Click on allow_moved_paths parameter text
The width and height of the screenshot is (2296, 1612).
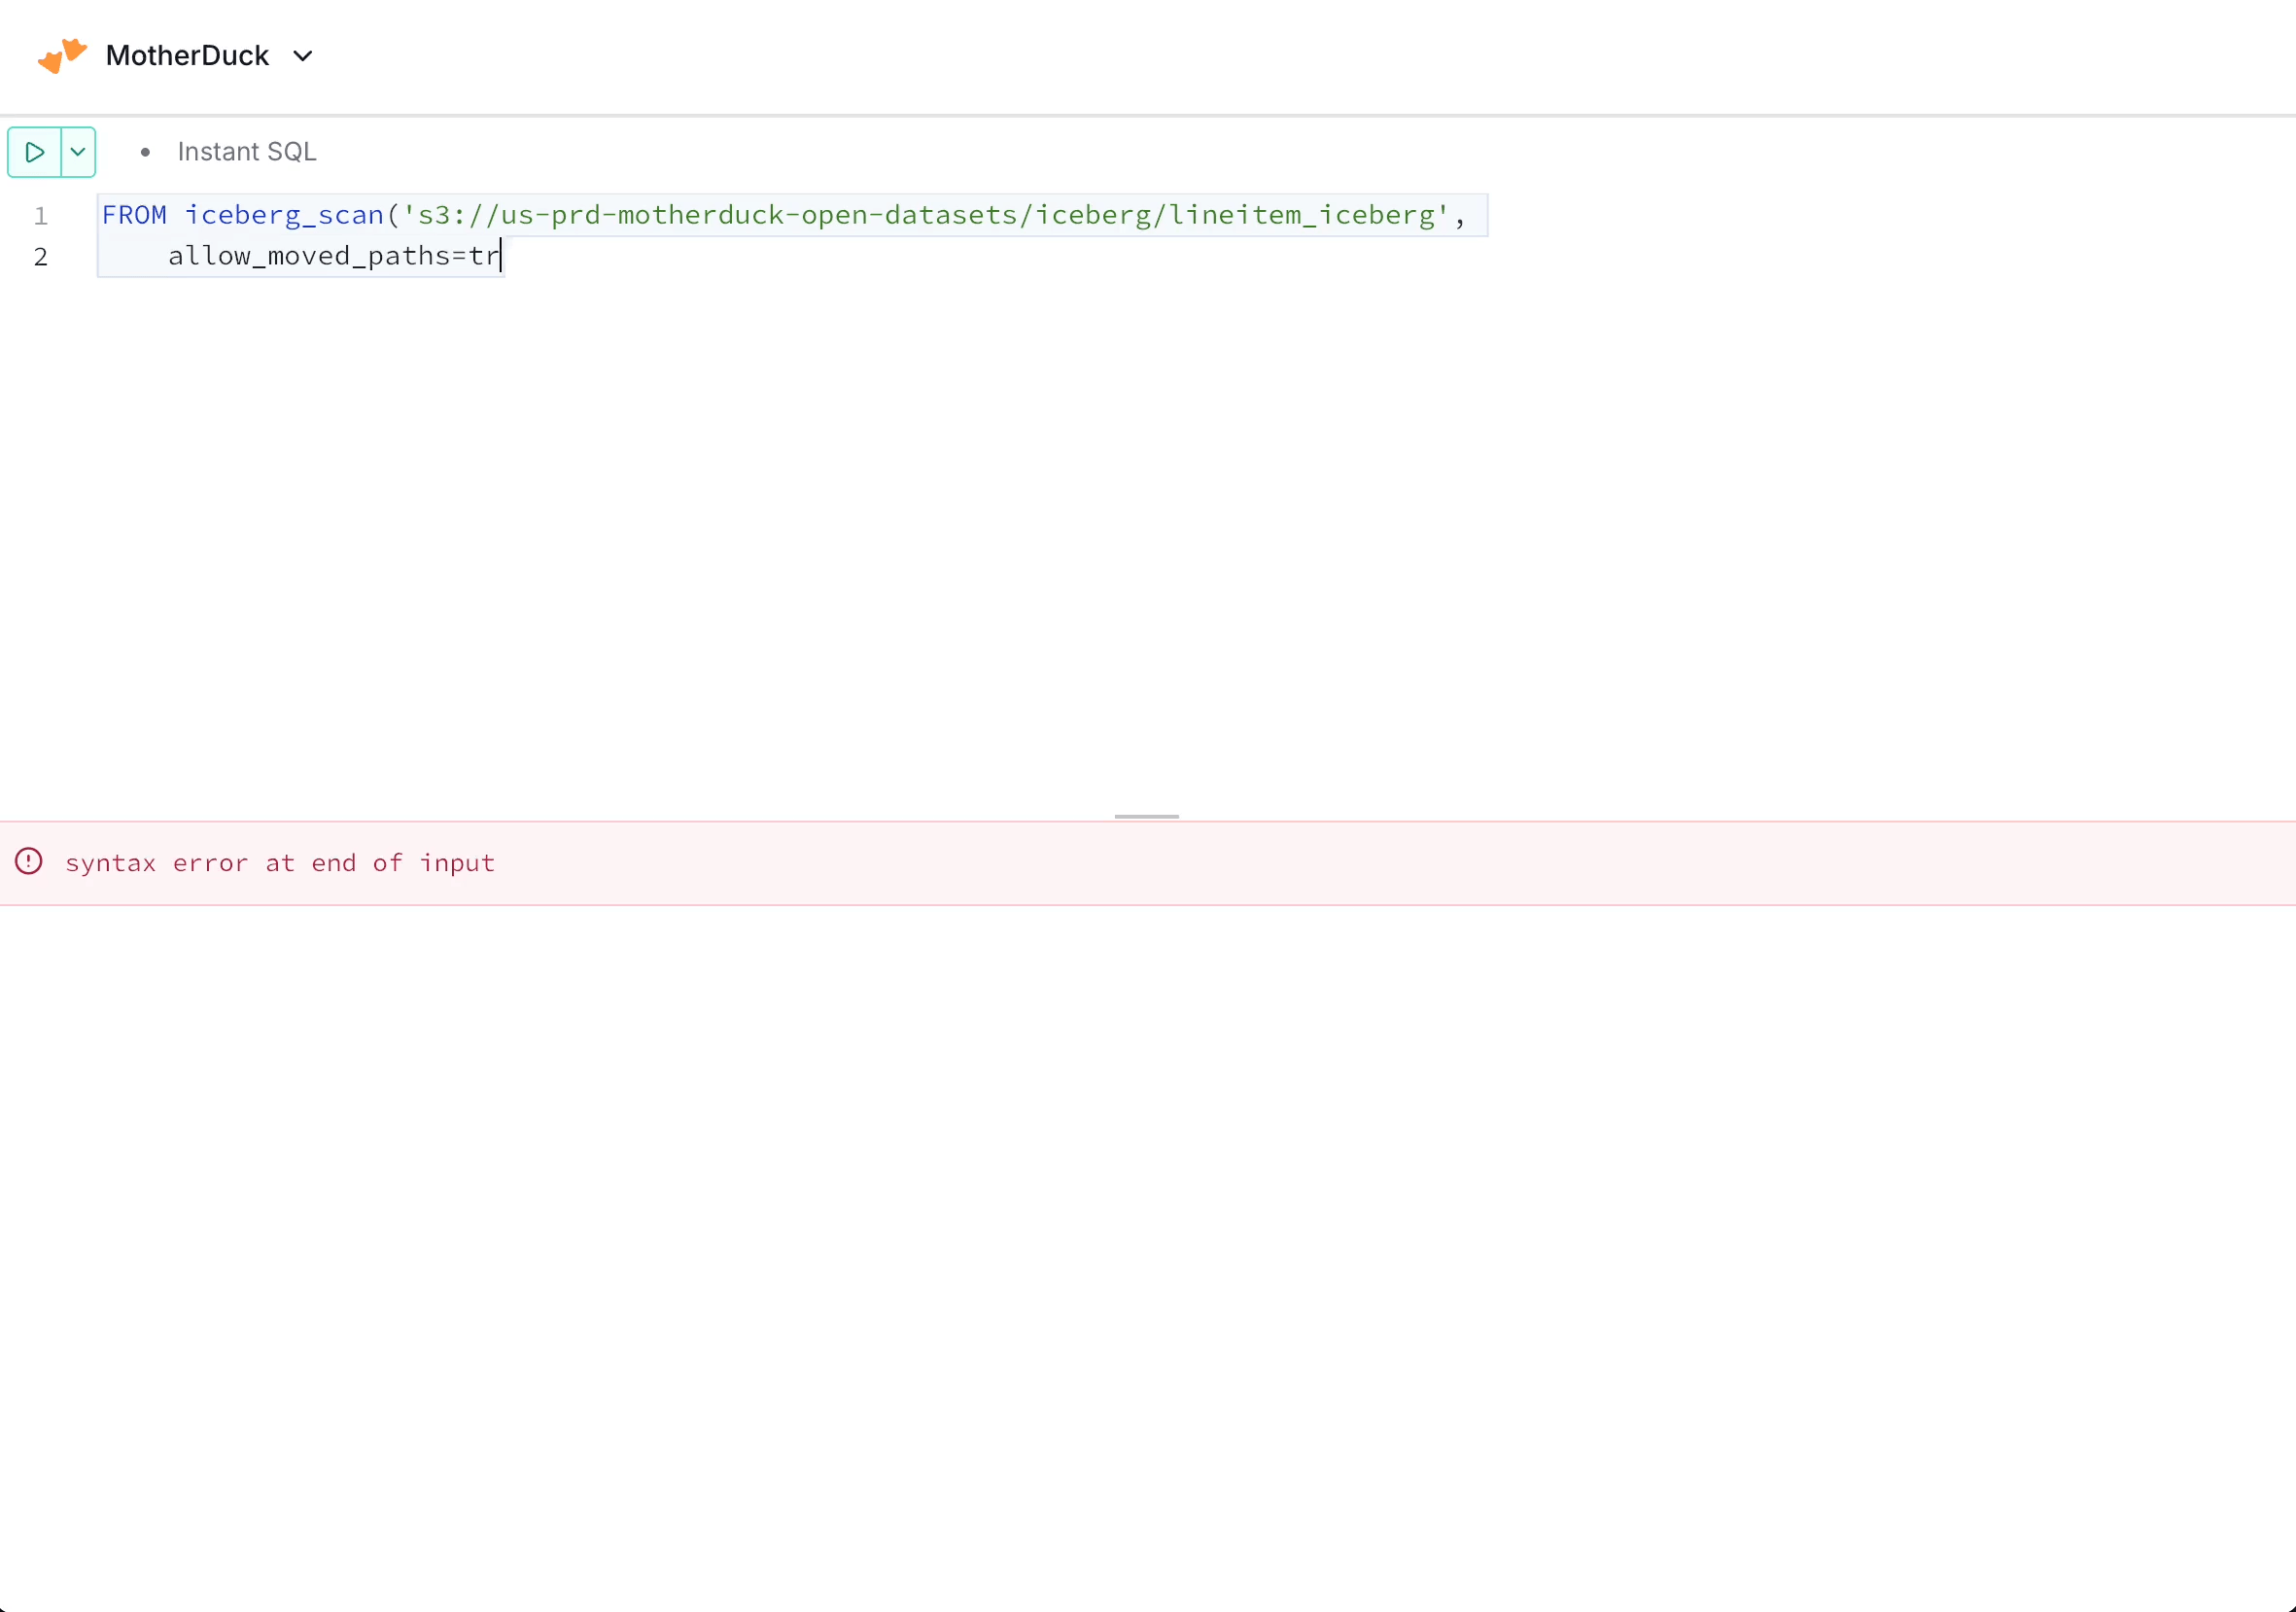pos(308,256)
